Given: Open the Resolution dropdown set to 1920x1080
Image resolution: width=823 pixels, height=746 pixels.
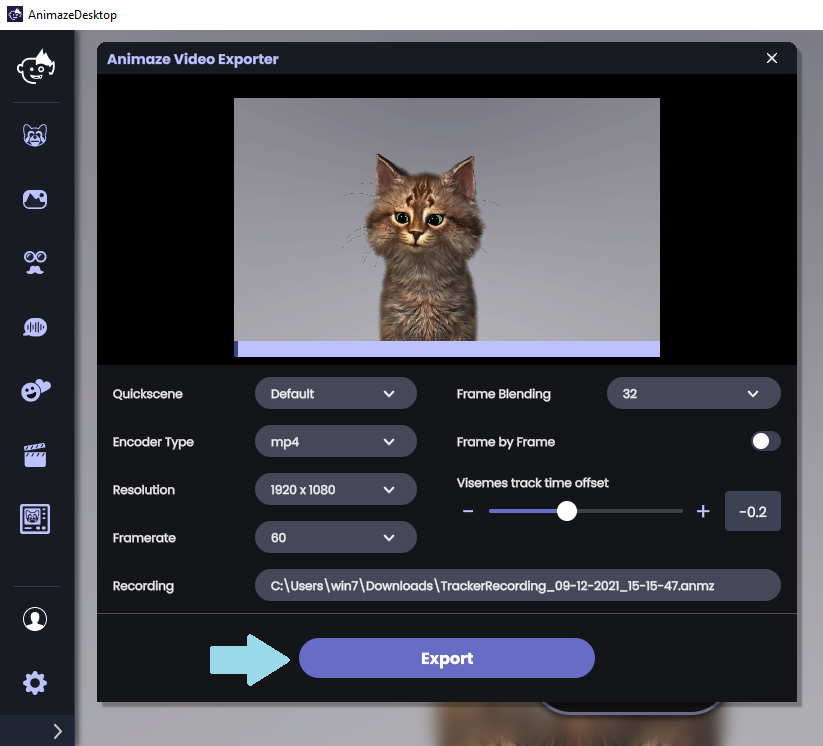Looking at the screenshot, I should (335, 489).
